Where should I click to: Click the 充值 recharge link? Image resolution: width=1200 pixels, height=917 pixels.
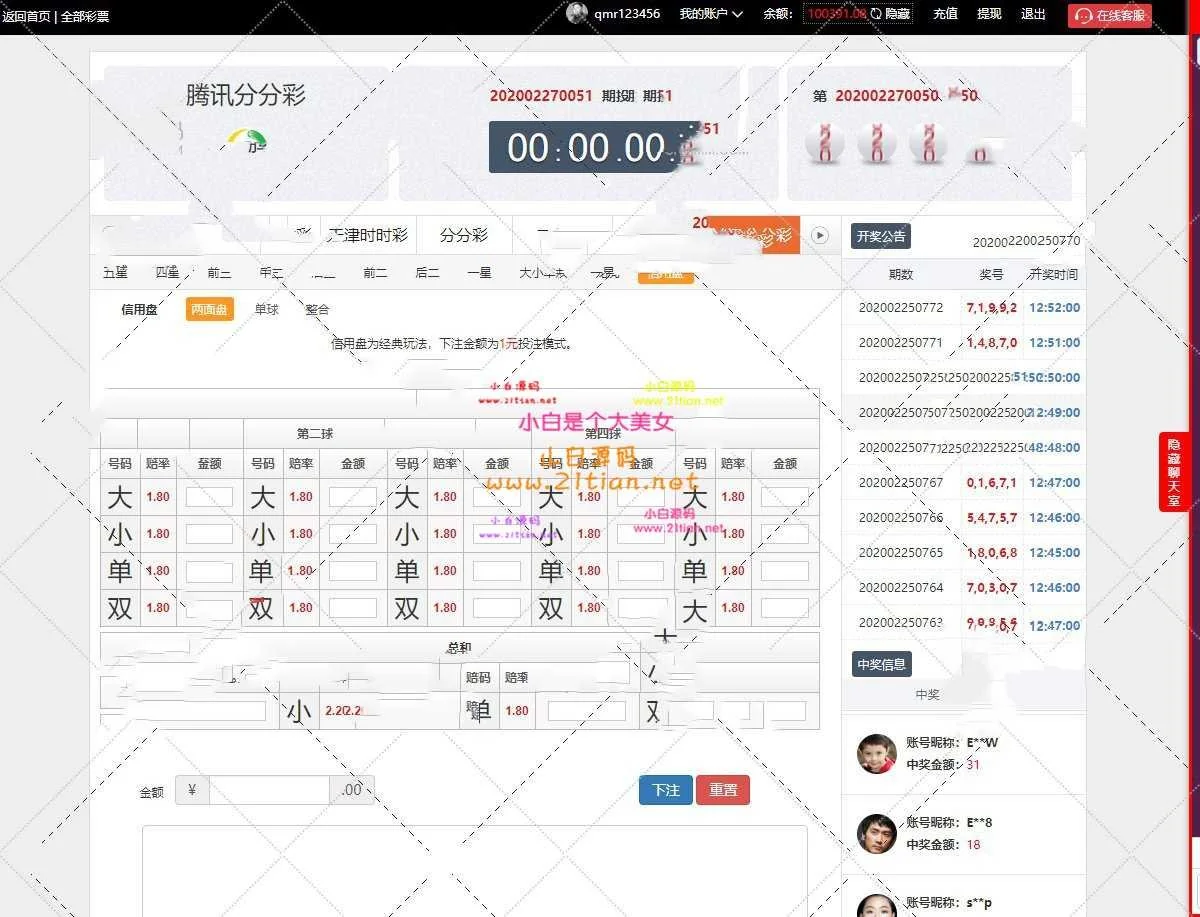(945, 14)
